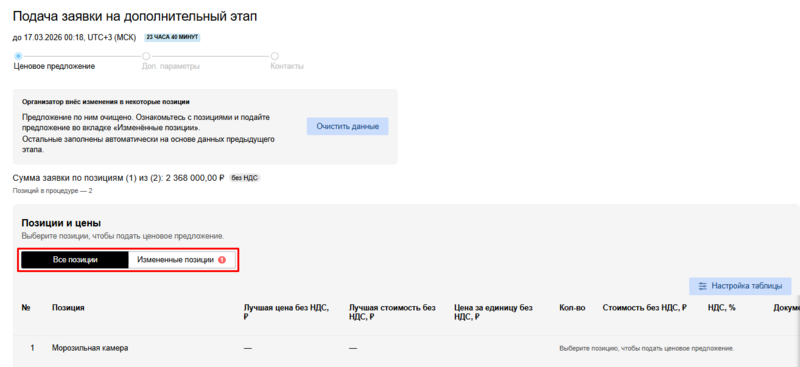This screenshot has height=367, width=800.
Task: Click the "Лучшая стоимость без НДС, ₽" column header
Action: point(392,312)
